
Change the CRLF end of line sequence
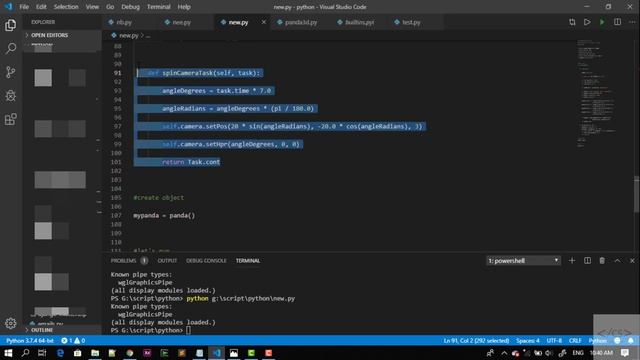(x=575, y=340)
